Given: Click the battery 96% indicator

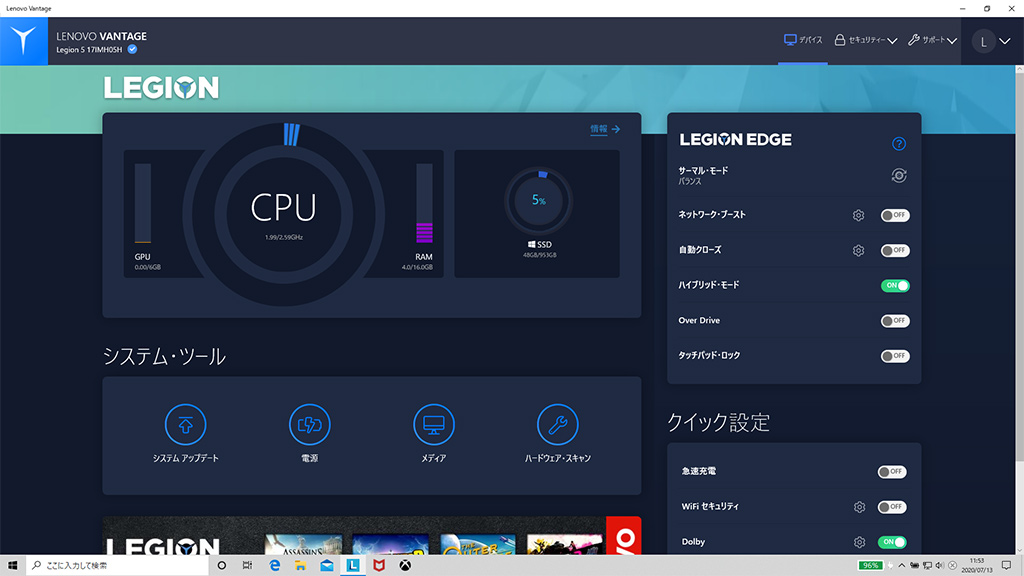Looking at the screenshot, I should pos(870,566).
